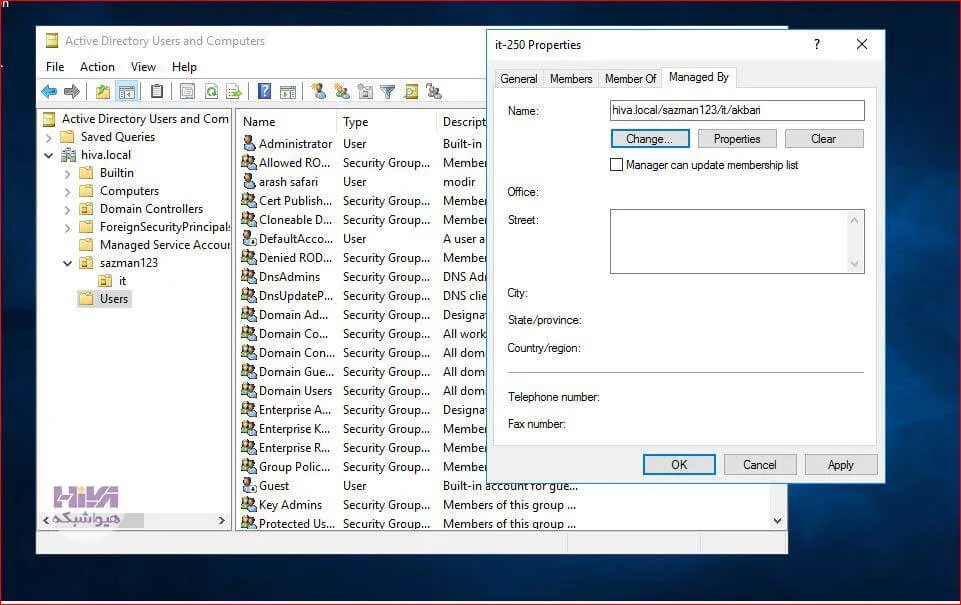Click the Create new user icon
Image resolution: width=961 pixels, height=605 pixels.
pyautogui.click(x=318, y=91)
